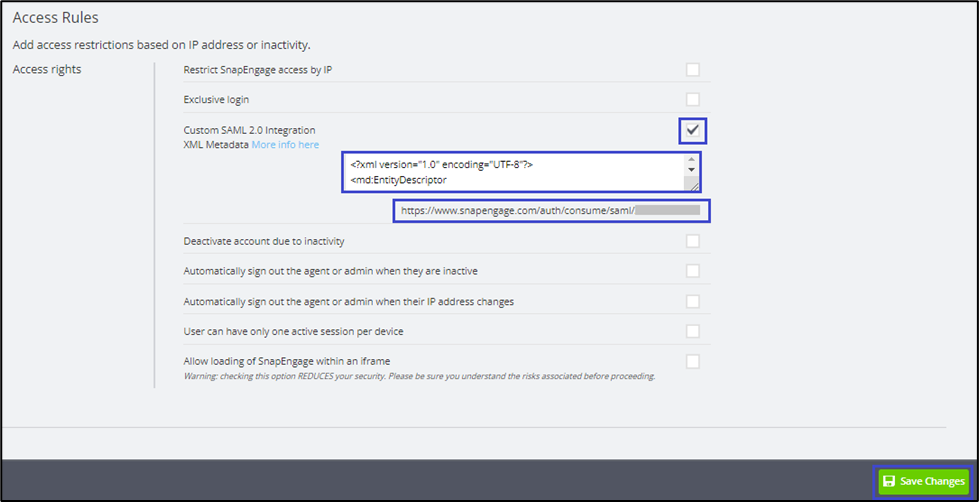Screen dimensions: 979x502
Task: Select the SAML consume URL field
Action: [x=551, y=211]
